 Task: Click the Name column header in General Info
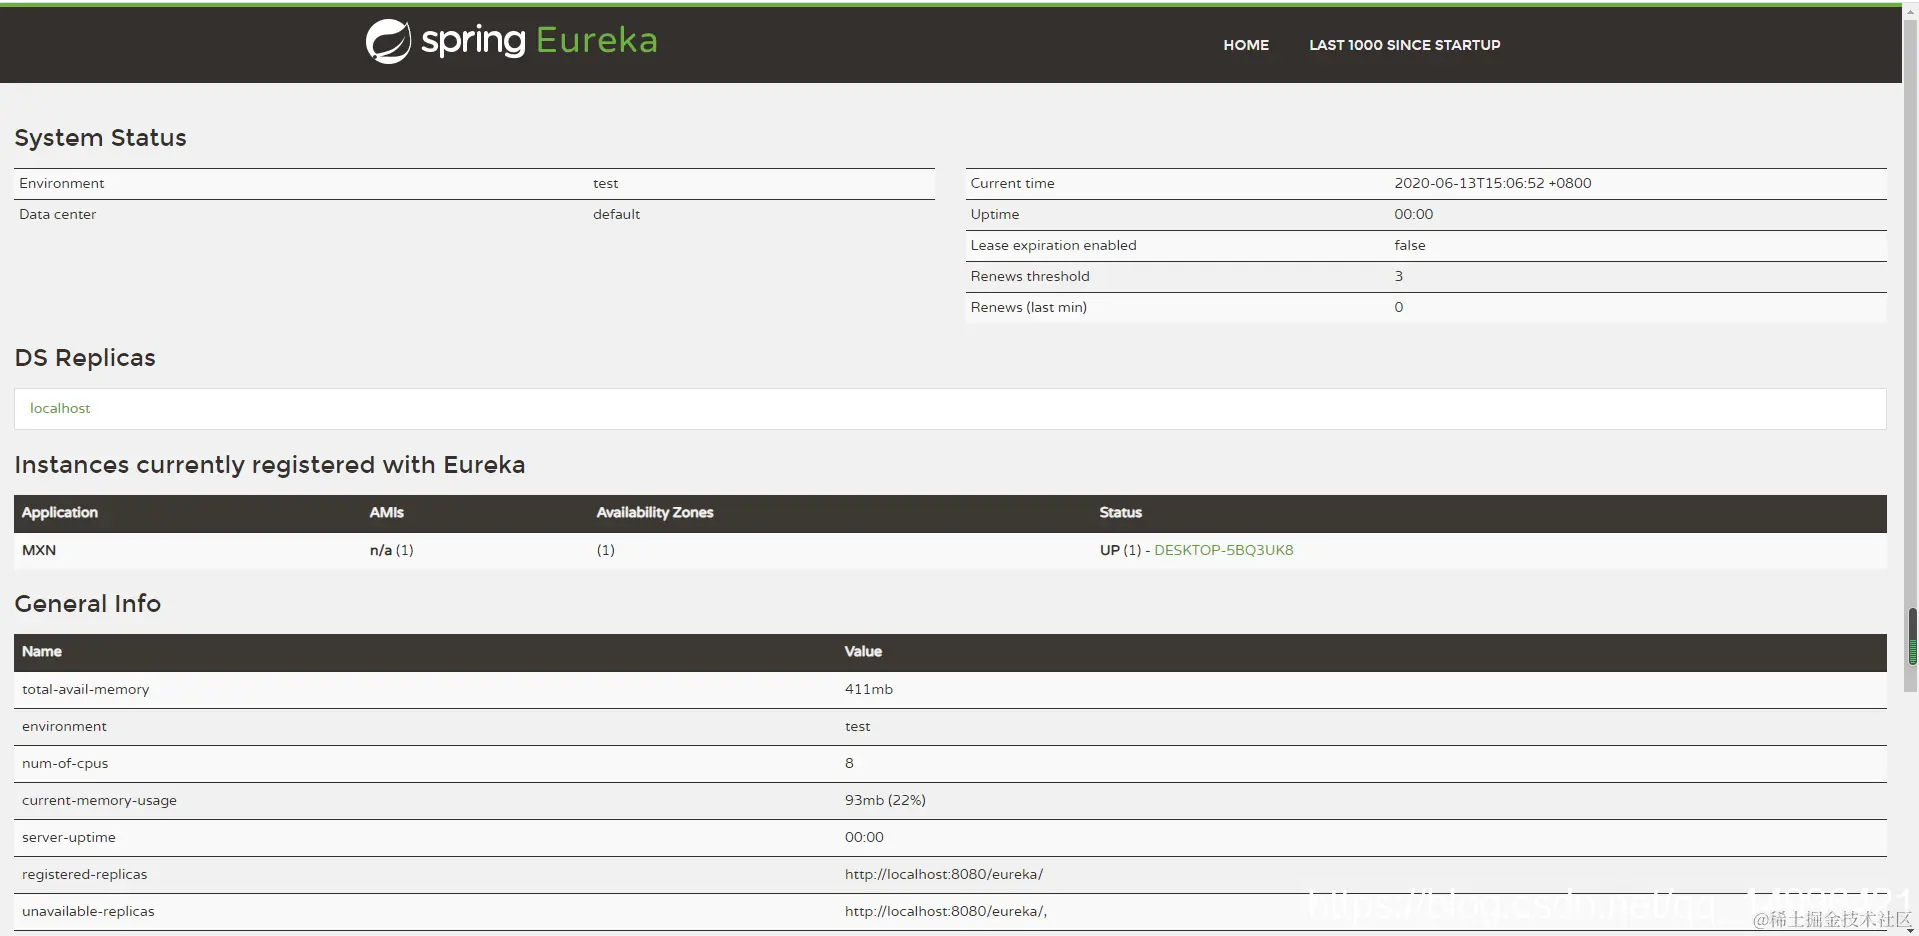[x=42, y=651]
